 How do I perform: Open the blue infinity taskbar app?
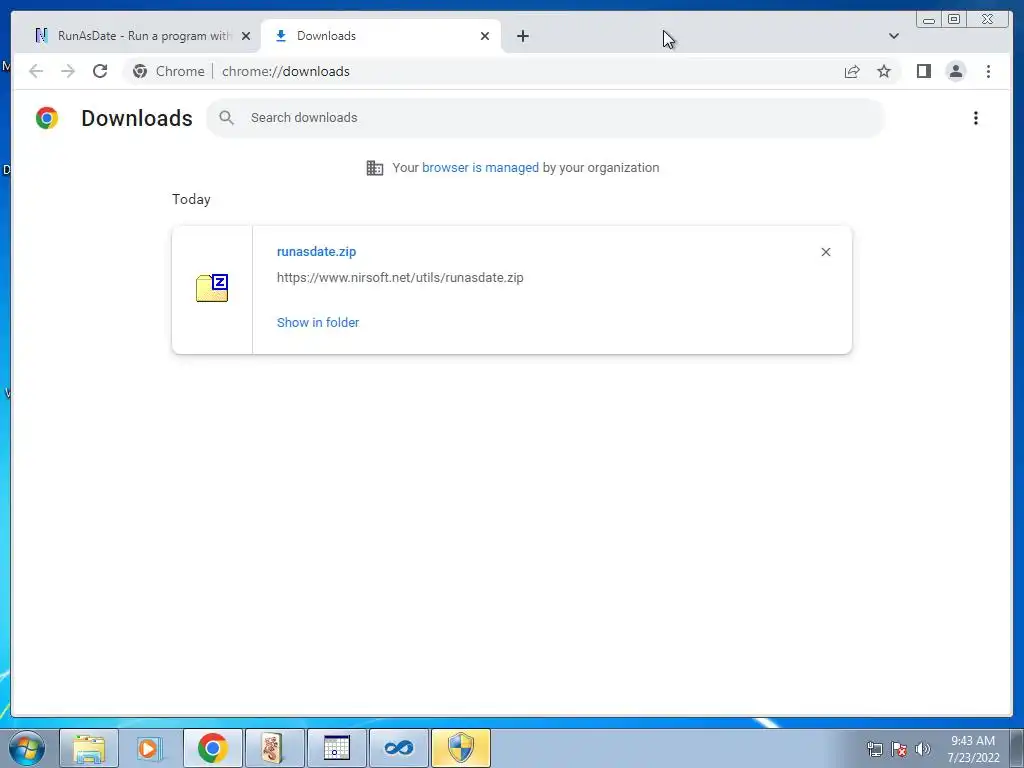click(398, 748)
